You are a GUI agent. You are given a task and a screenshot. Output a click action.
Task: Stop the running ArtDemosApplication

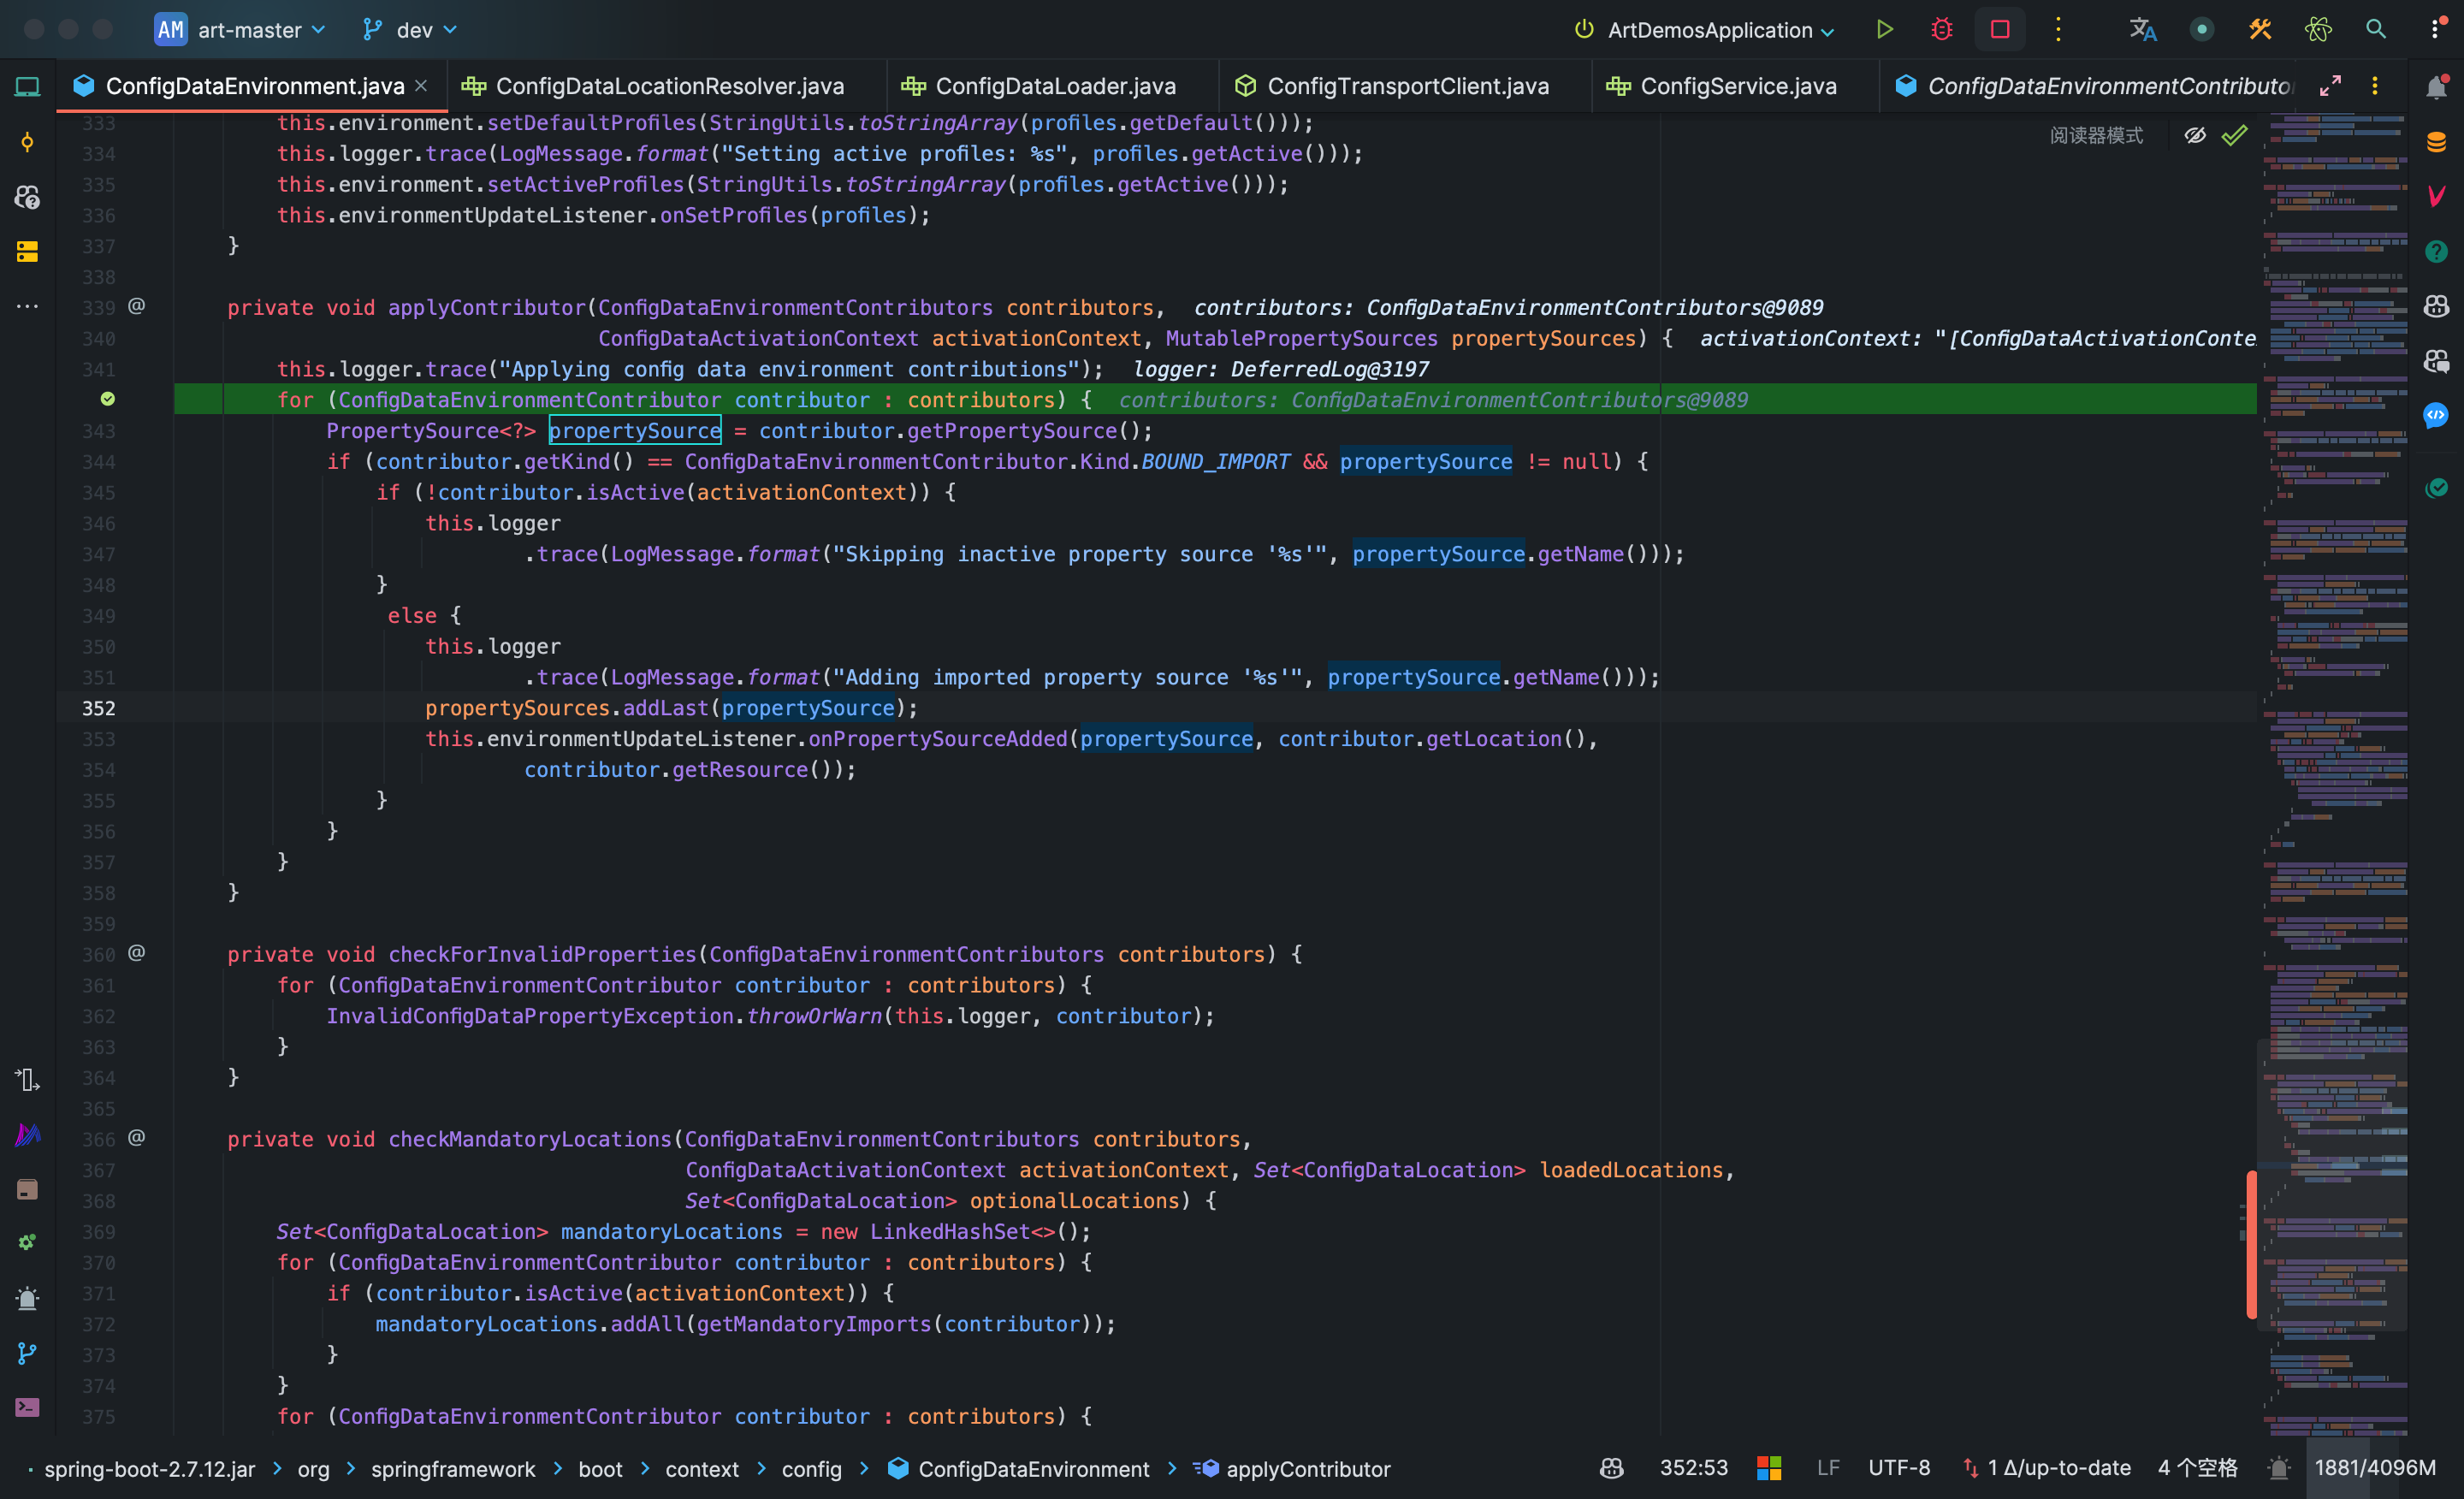click(x=1999, y=29)
